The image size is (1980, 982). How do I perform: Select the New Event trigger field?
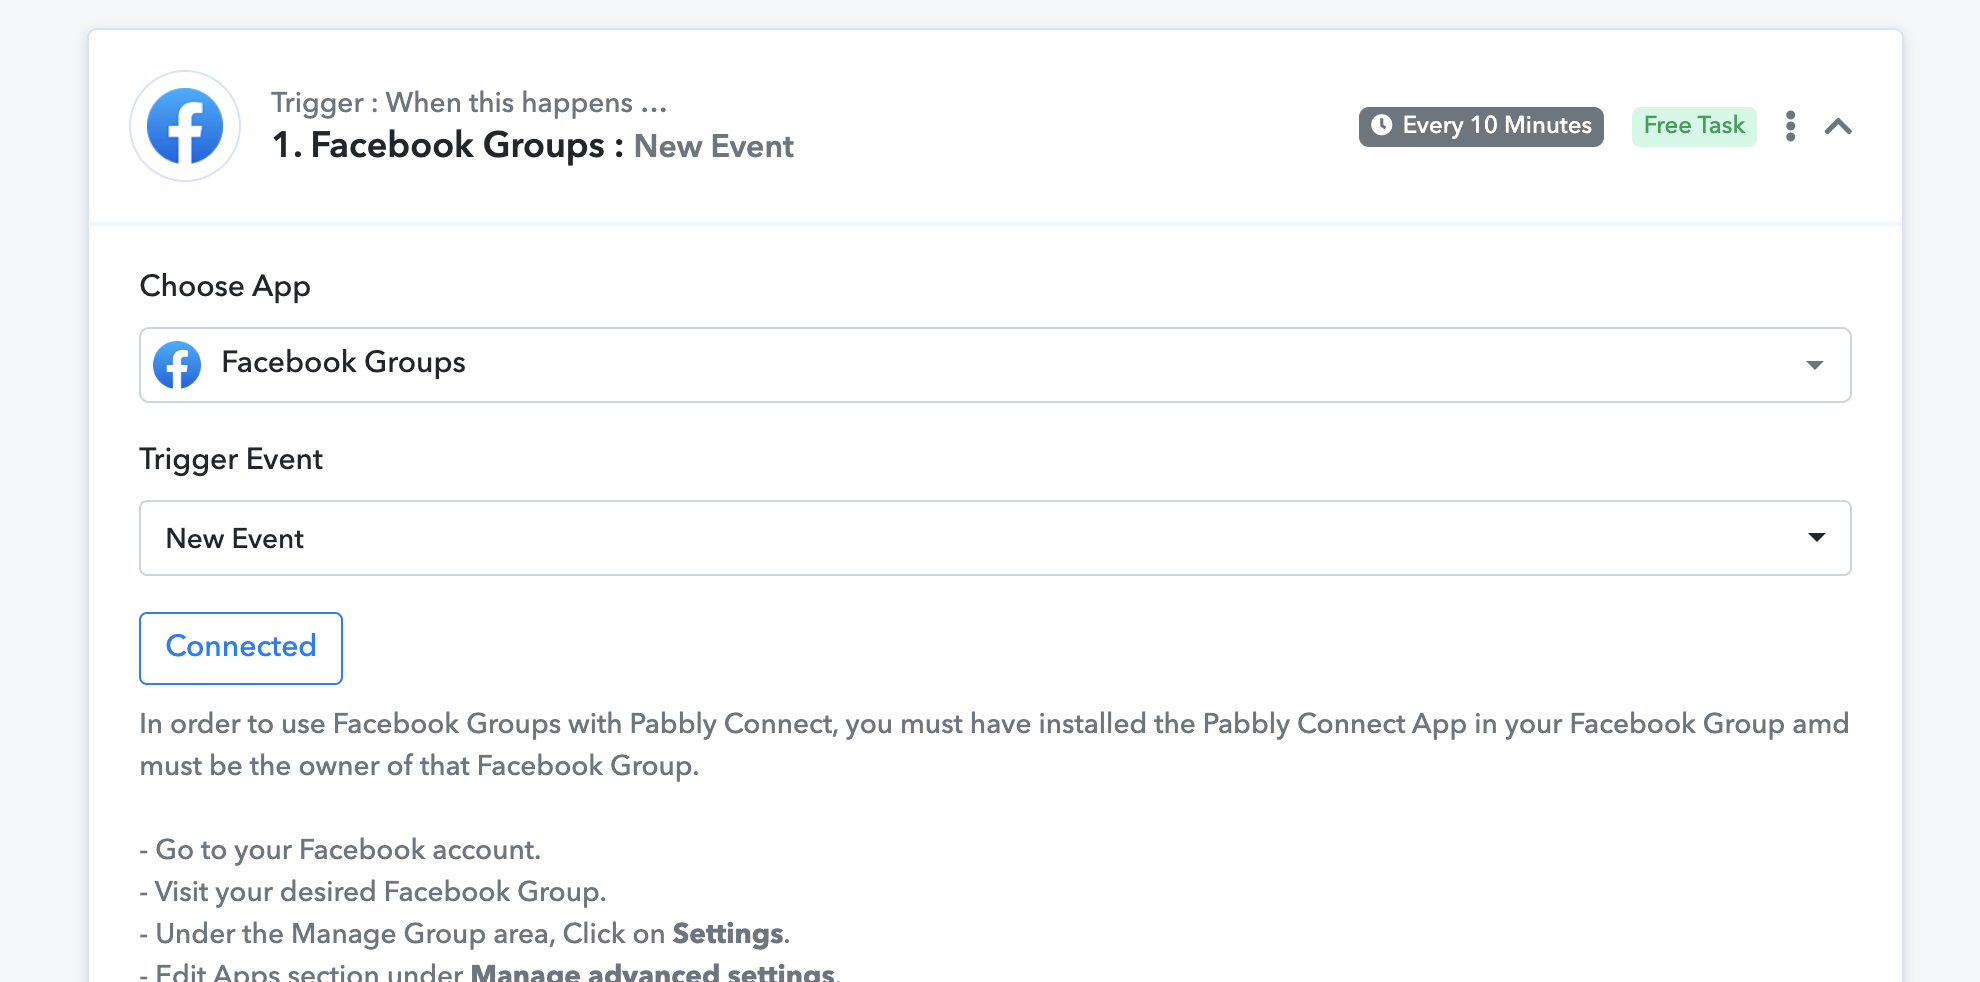(995, 538)
